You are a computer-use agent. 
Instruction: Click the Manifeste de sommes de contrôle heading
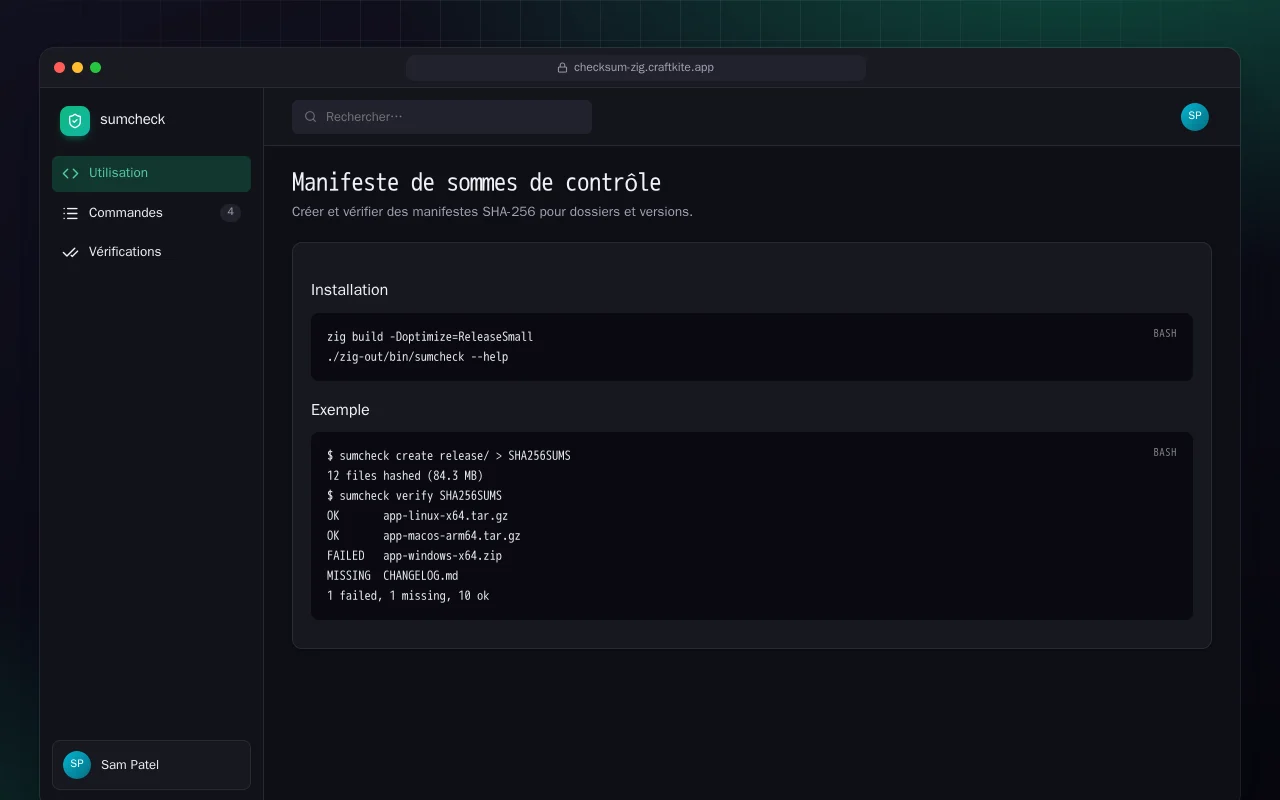(476, 183)
